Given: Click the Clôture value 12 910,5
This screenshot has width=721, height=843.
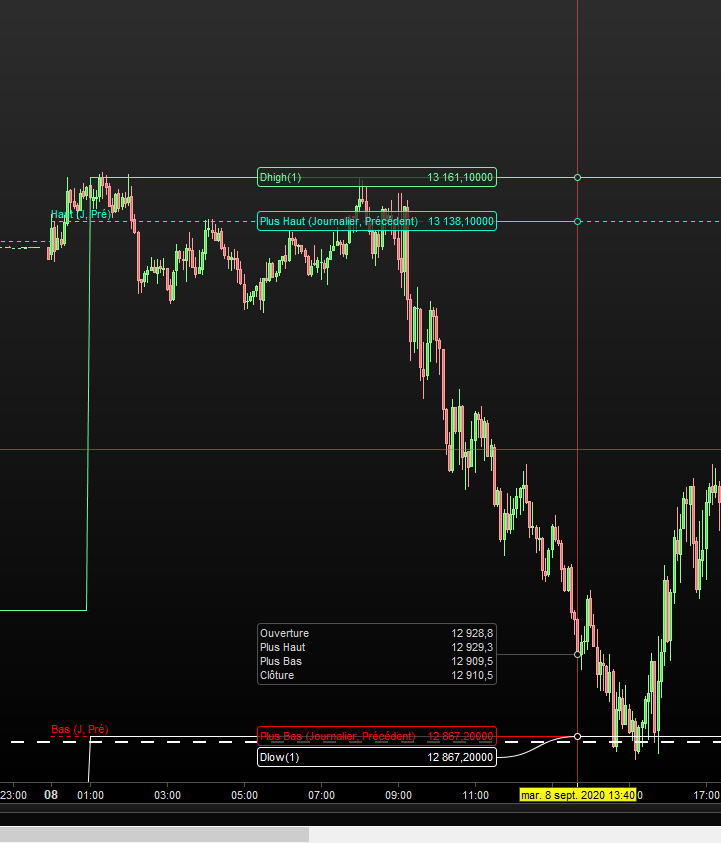Looking at the screenshot, I should coord(472,675).
